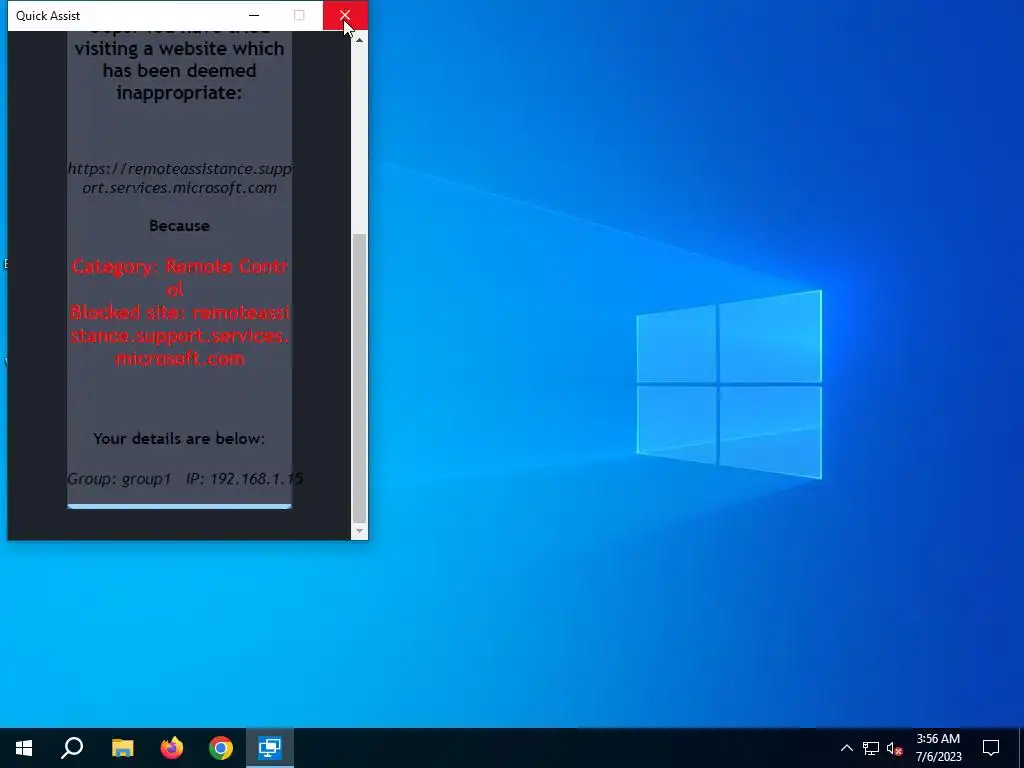
Task: Open network status tray icon
Action: point(871,748)
